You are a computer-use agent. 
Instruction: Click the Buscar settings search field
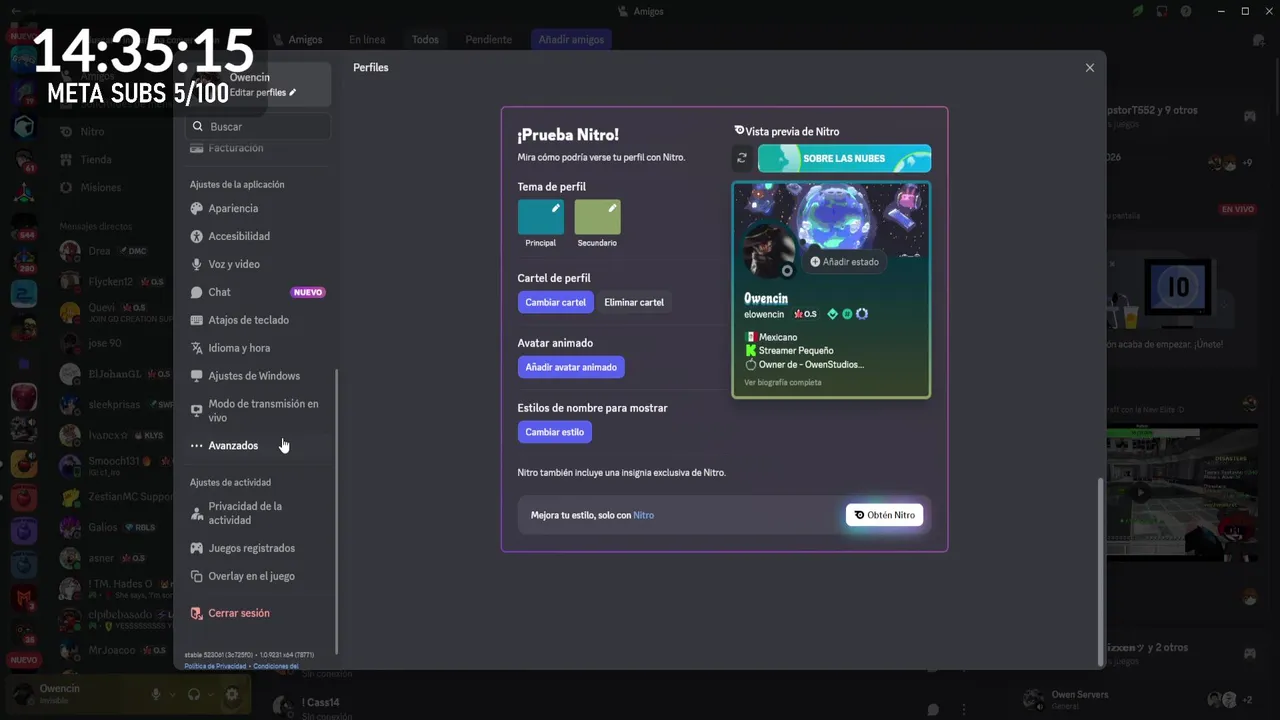click(257, 127)
